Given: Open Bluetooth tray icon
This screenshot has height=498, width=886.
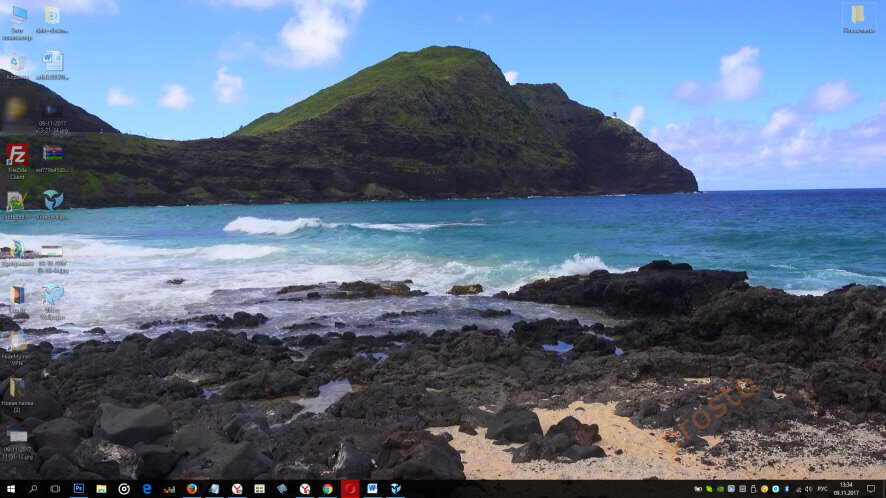Looking at the screenshot, I should (787, 489).
